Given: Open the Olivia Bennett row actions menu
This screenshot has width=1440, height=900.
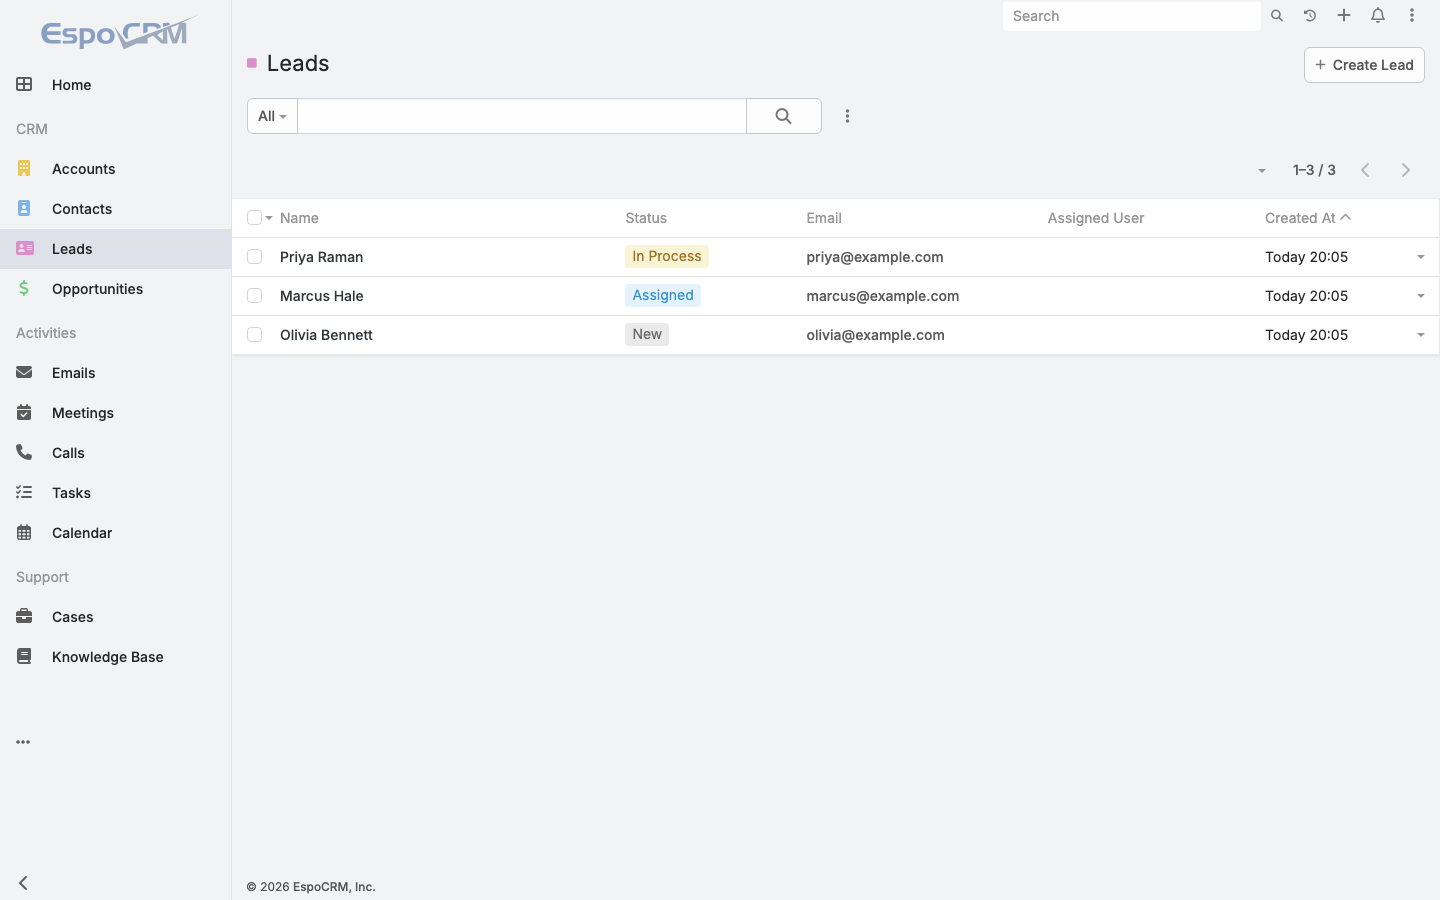Looking at the screenshot, I should pos(1420,335).
